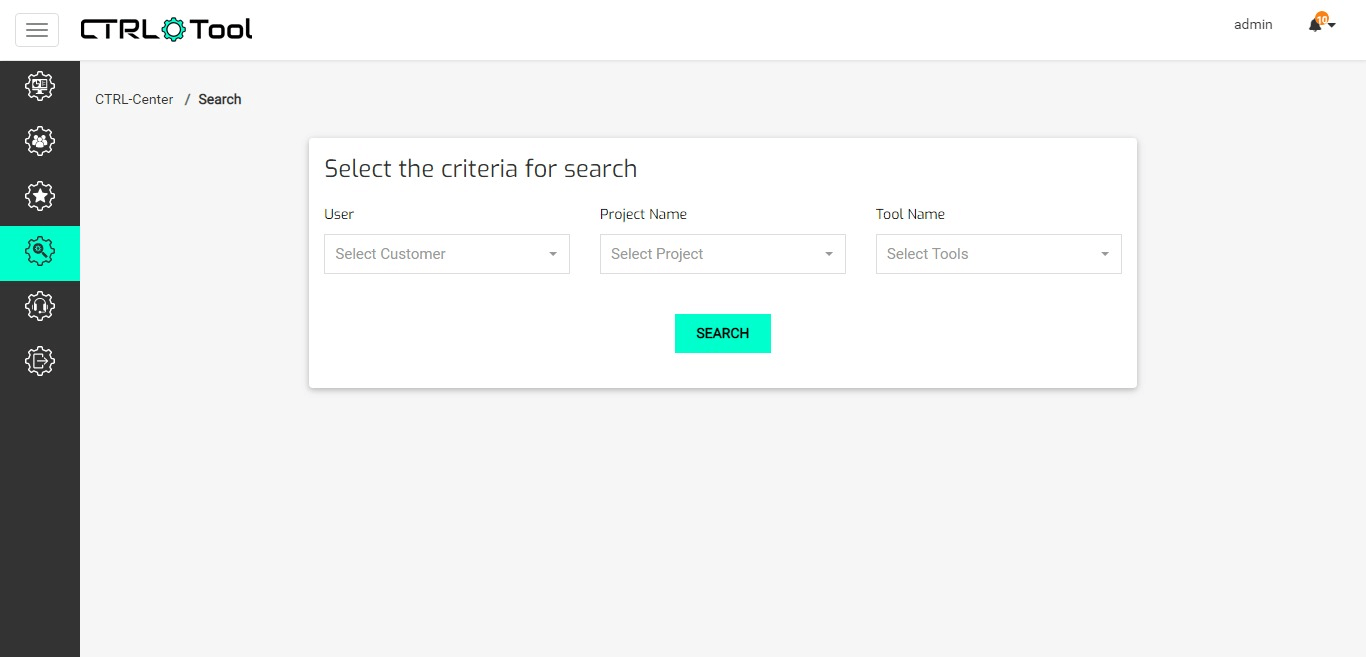This screenshot has width=1366, height=657.
Task: Open the users group gear icon in sidebar
Action: coord(39,141)
